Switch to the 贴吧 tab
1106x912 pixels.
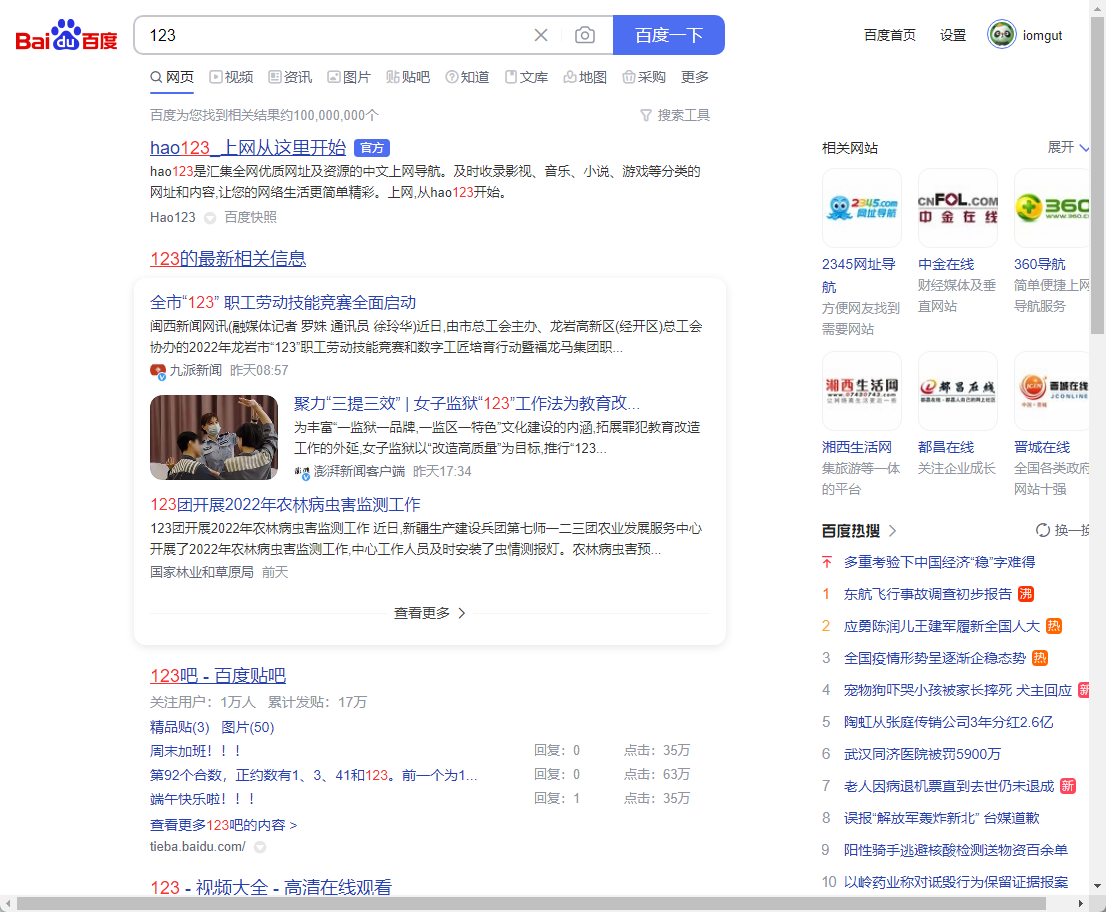408,77
